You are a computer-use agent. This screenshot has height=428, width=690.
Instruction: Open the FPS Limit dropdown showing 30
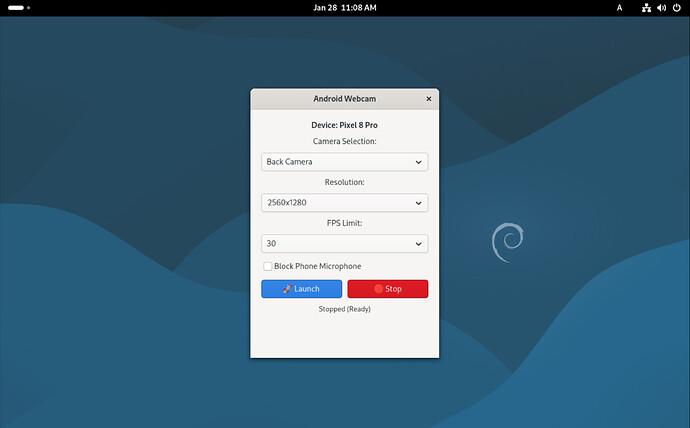pos(345,244)
